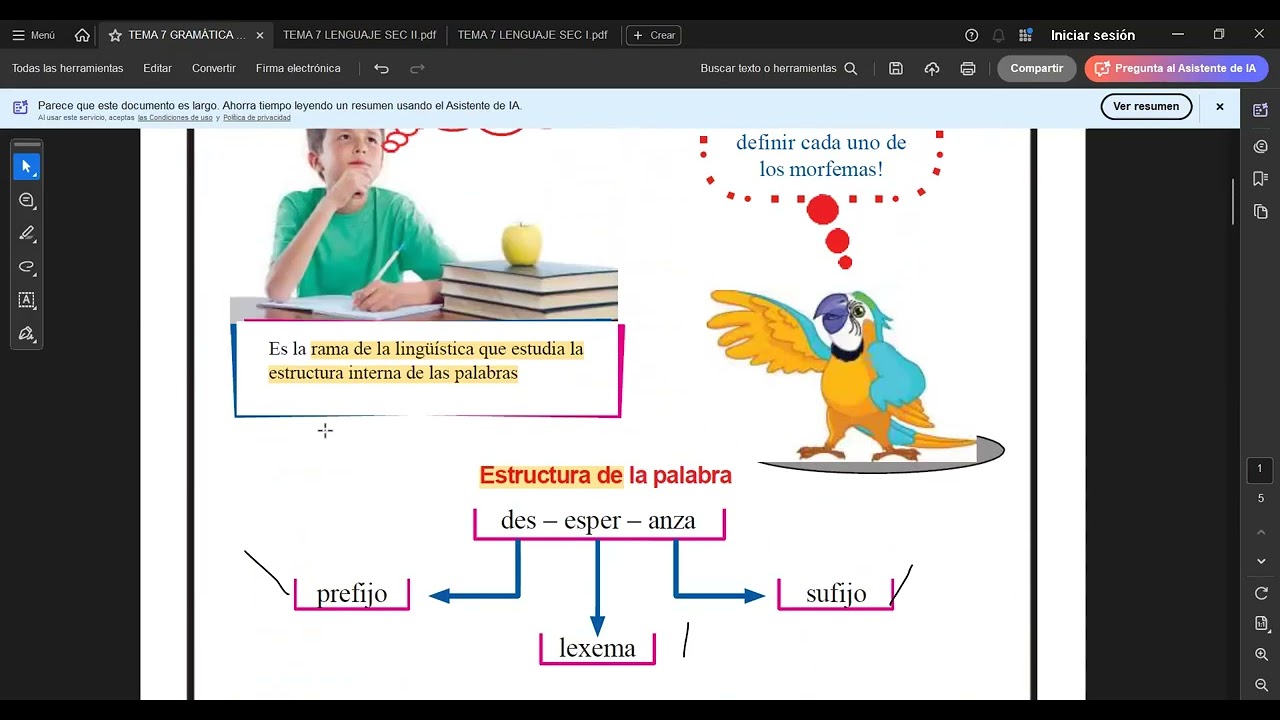Star the TEMA 7 GRAMÁTICA tab
The image size is (1280, 720).
point(115,35)
